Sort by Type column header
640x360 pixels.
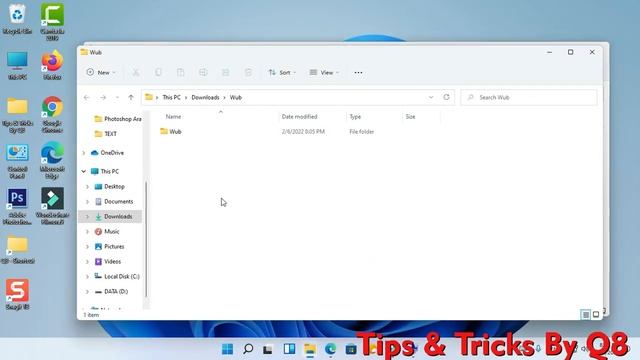355,117
